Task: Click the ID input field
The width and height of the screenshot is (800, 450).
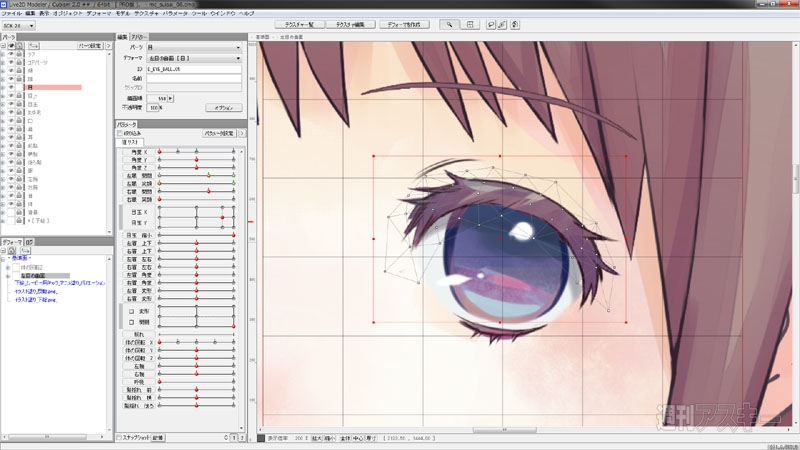Action: coord(194,68)
